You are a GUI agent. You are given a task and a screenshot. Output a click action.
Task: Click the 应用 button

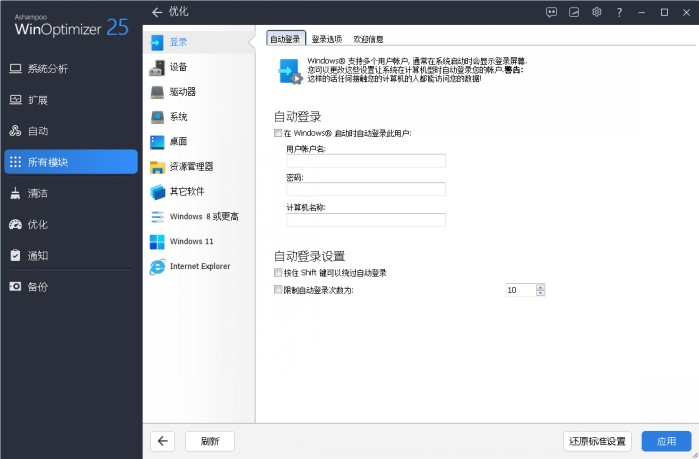point(666,441)
